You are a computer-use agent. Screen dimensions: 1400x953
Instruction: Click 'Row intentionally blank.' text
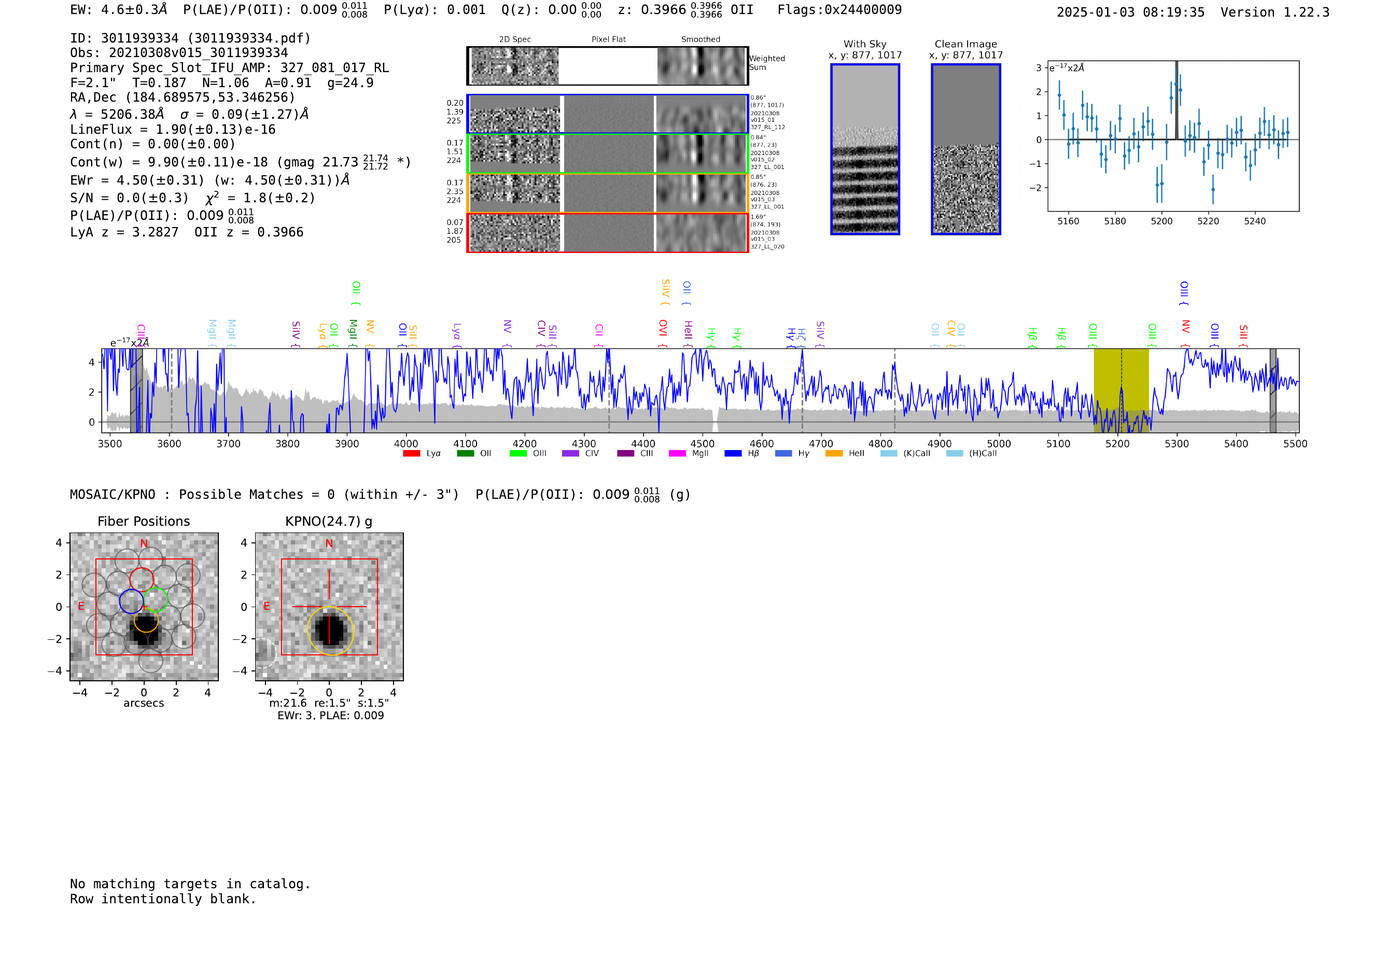point(163,899)
